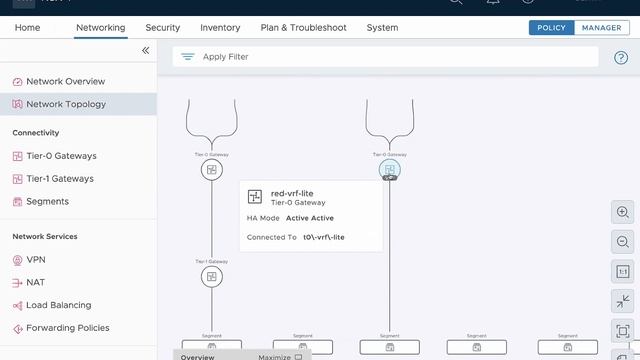Click the Apply Filter field

pyautogui.click(x=385, y=57)
